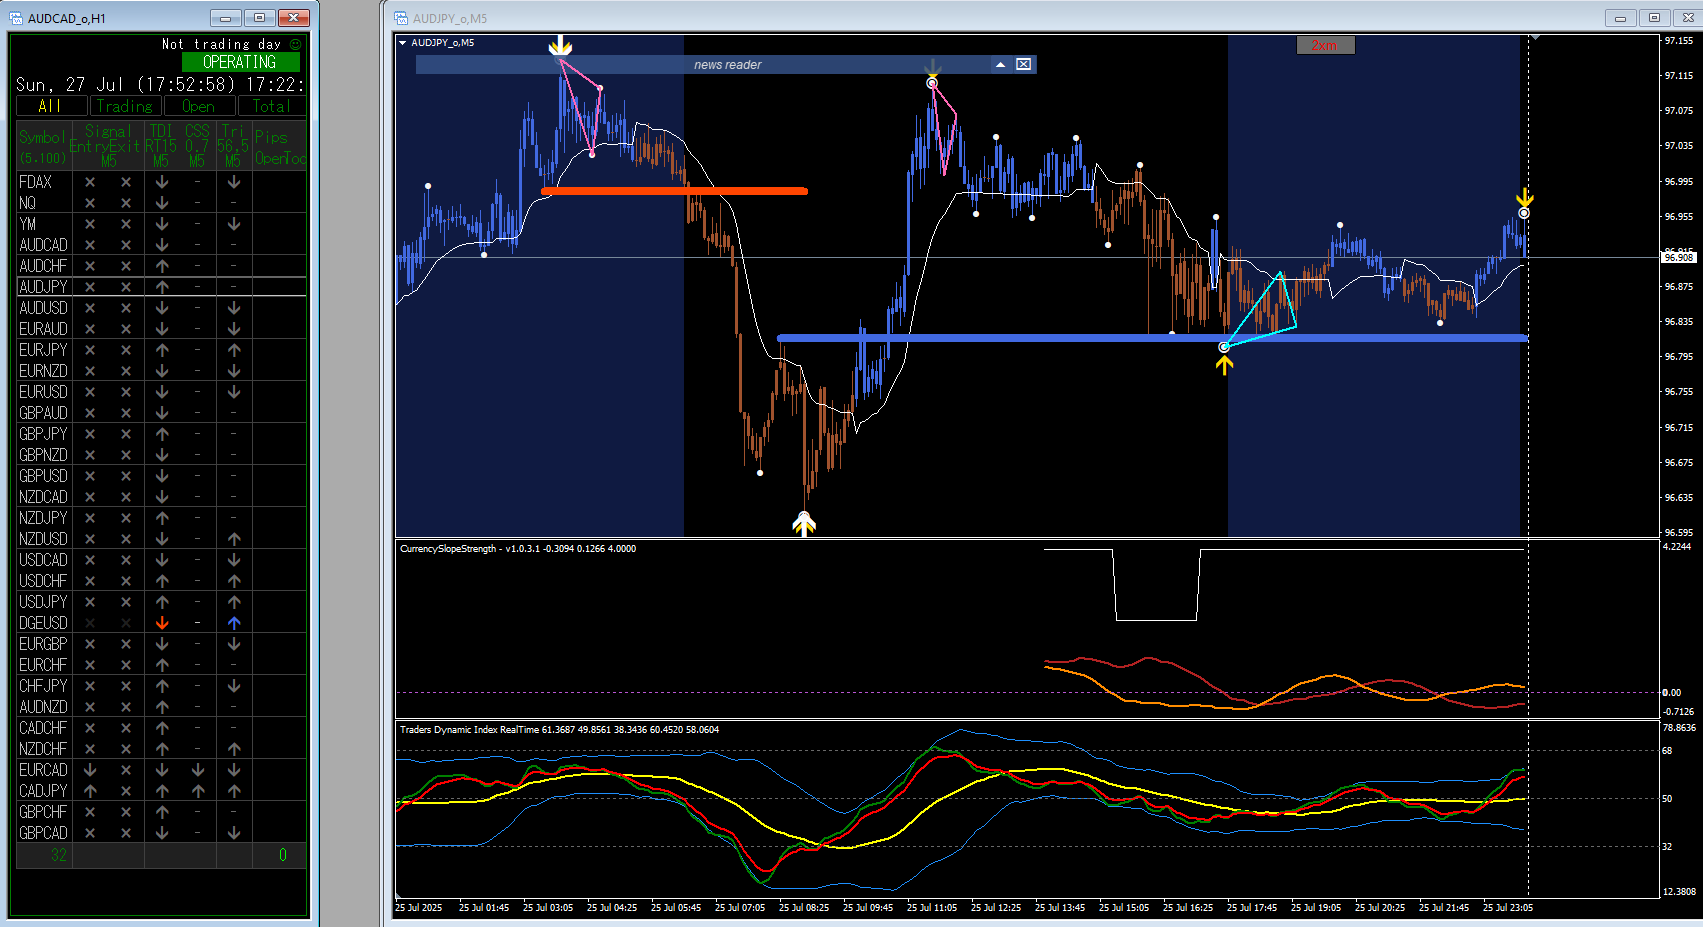Click the yellow down arrow marker at chart right
Image resolution: width=1703 pixels, height=927 pixels.
pos(1524,197)
